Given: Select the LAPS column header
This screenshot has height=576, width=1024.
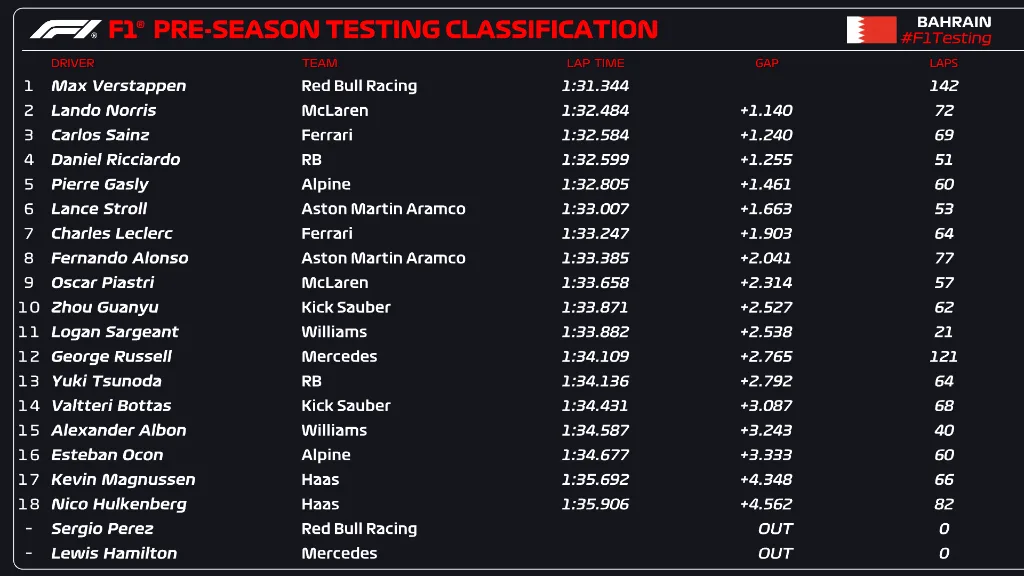Looking at the screenshot, I should point(943,63).
